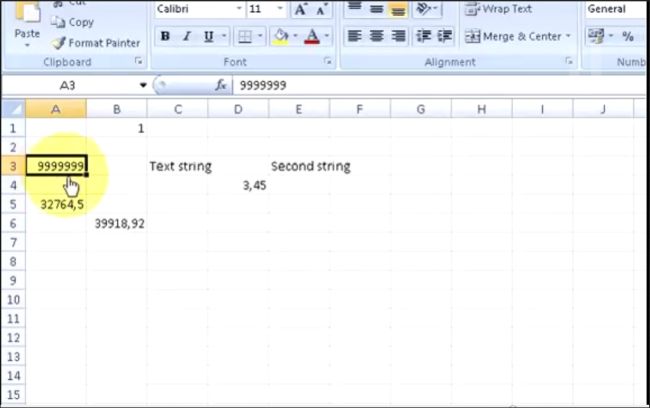Select cell containing 'Text string'
Screen dimensions: 650x408
pyautogui.click(x=177, y=166)
